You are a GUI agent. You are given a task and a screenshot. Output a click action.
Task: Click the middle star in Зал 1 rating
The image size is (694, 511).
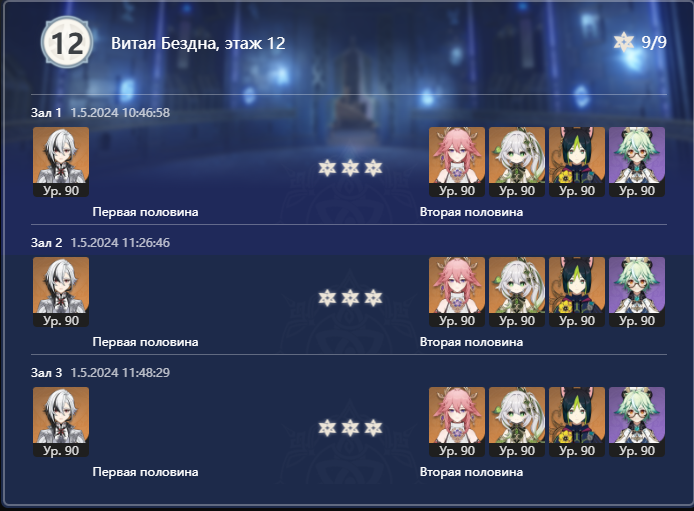(350, 168)
